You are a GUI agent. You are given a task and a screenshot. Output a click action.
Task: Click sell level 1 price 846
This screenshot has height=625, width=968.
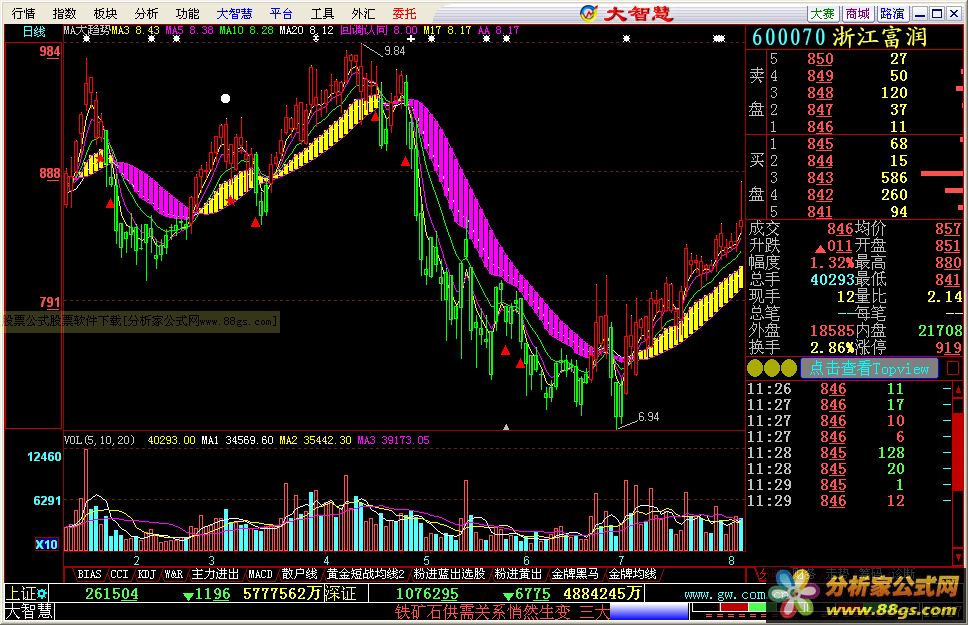point(820,127)
